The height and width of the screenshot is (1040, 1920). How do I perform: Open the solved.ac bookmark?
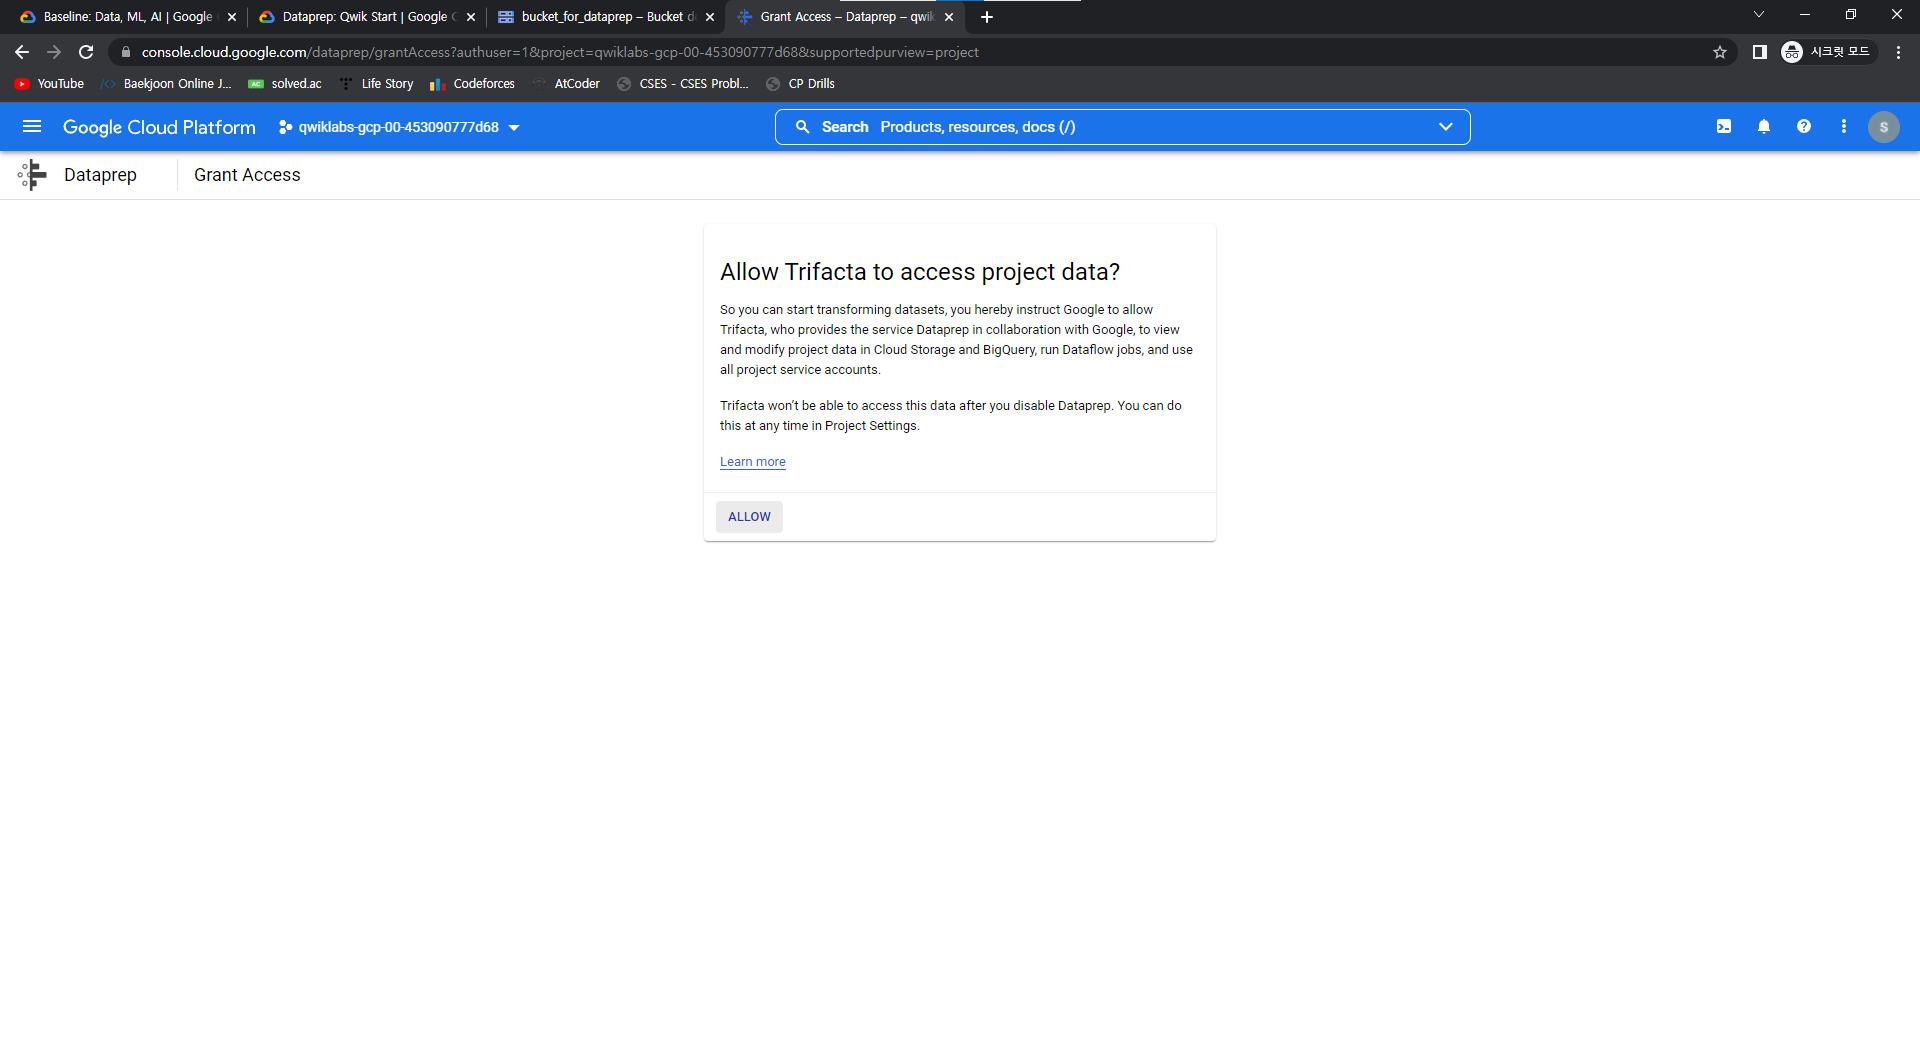point(285,84)
